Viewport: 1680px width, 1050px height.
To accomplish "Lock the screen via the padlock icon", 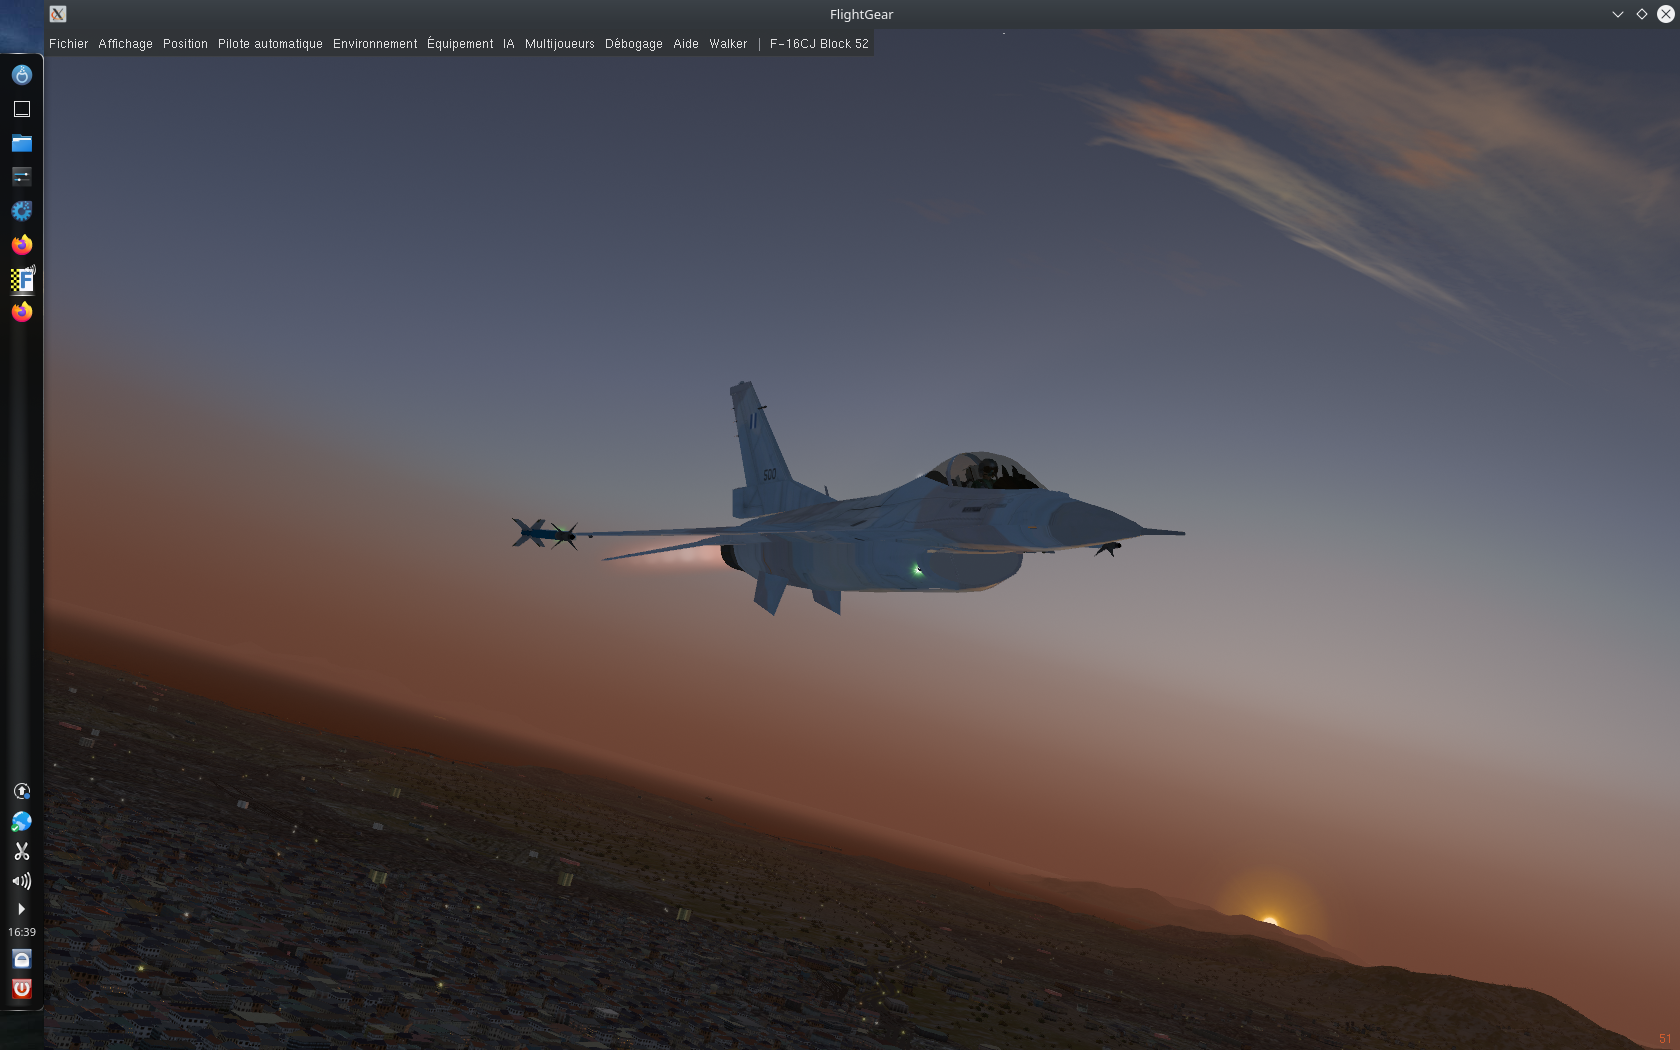I will click(x=22, y=959).
